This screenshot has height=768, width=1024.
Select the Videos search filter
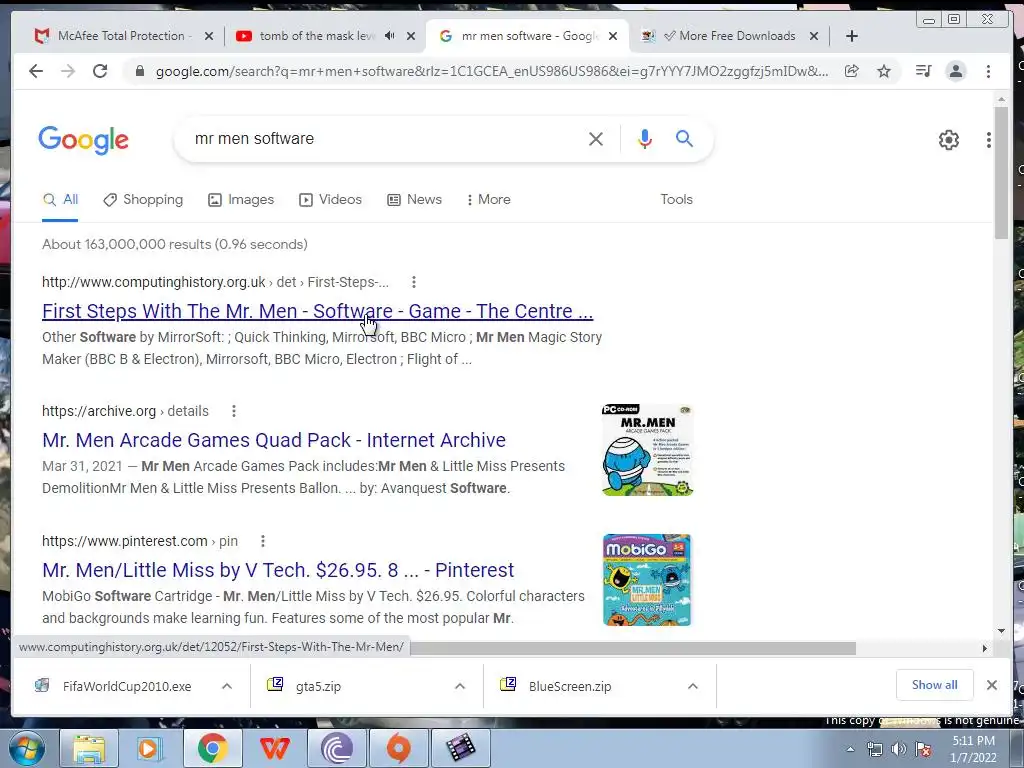click(330, 199)
